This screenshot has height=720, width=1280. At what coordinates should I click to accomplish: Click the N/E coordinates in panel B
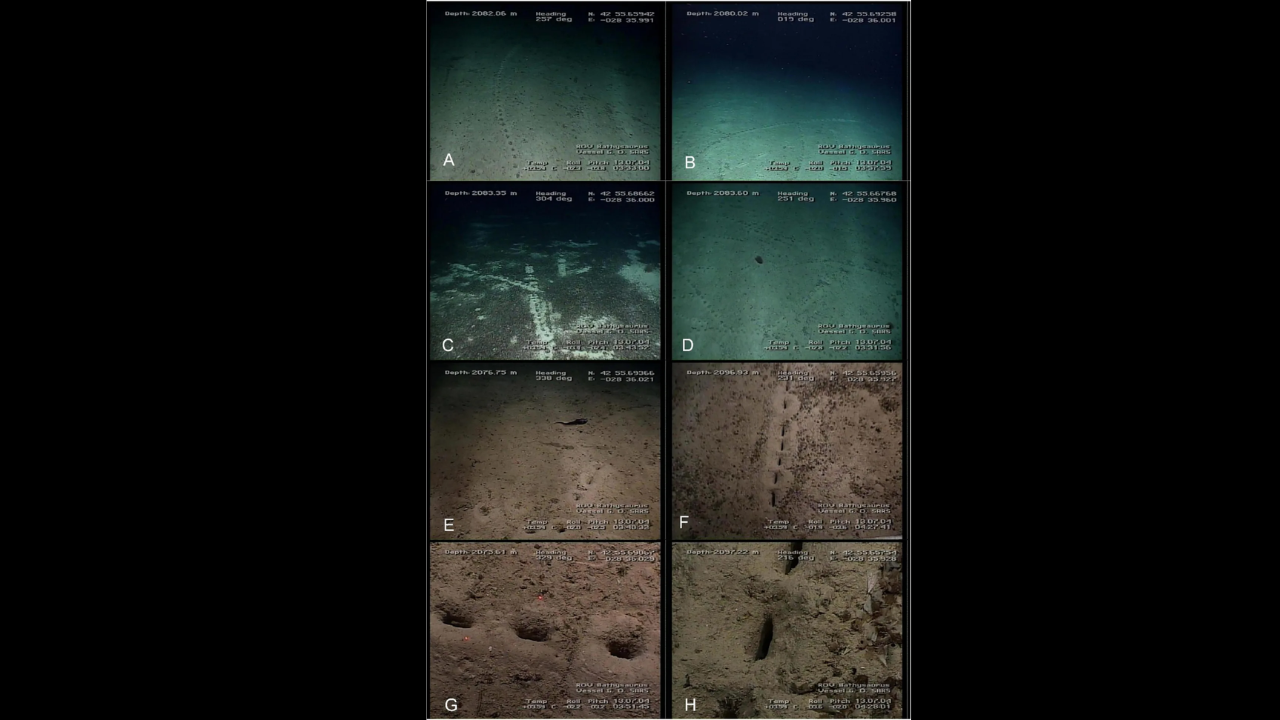tap(863, 16)
